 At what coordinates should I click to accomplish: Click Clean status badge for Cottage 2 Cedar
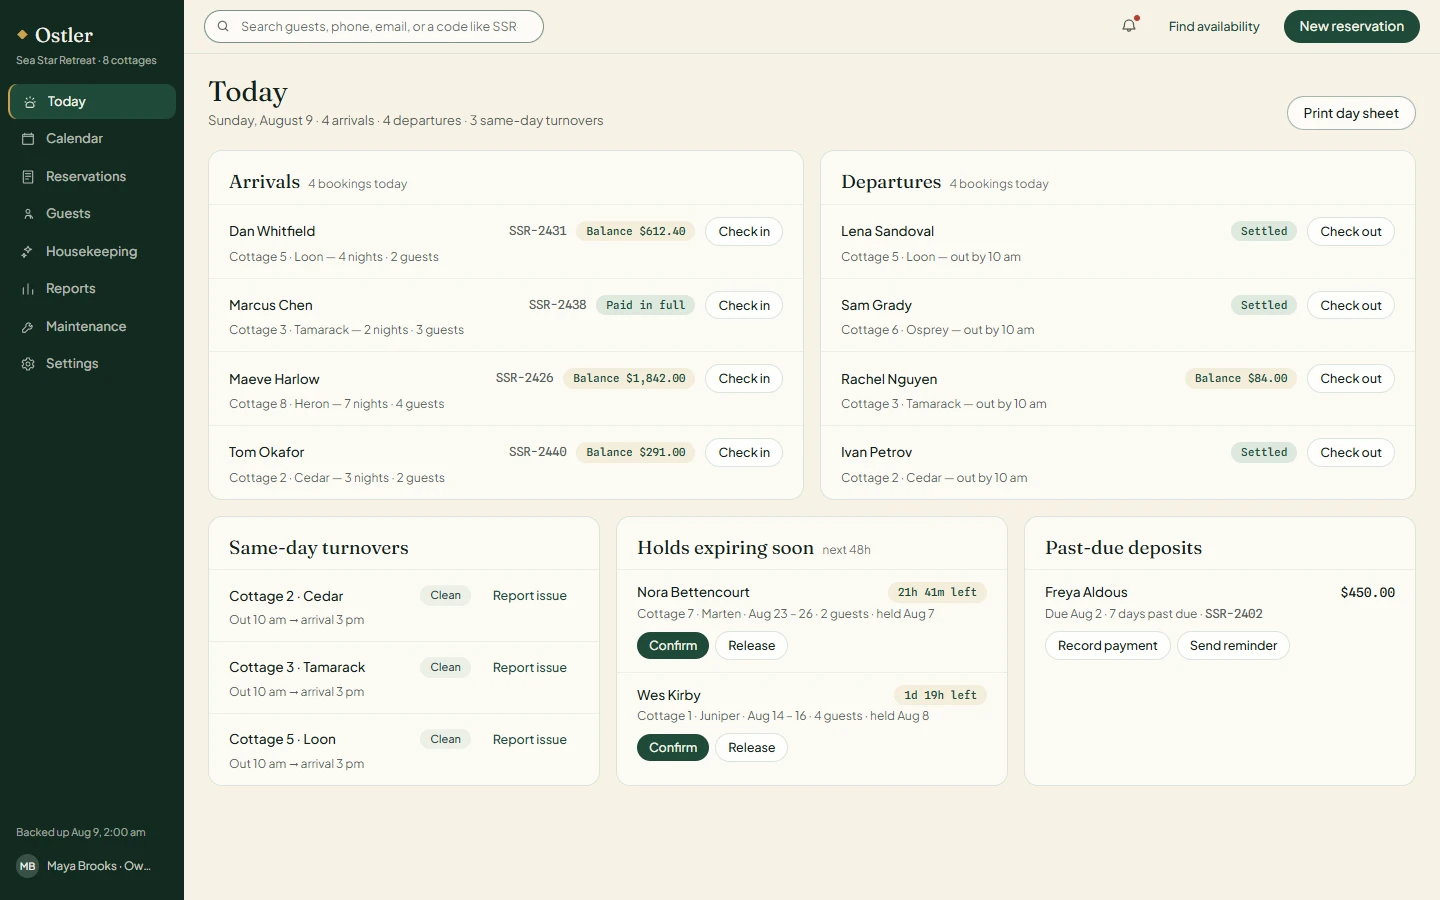[446, 596]
